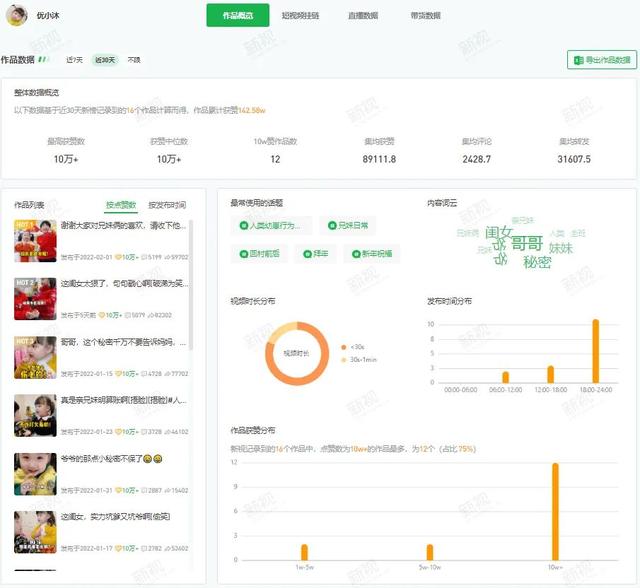
Task: Click the 18:00-24:00 bar in 发布时间分布
Action: point(596,351)
